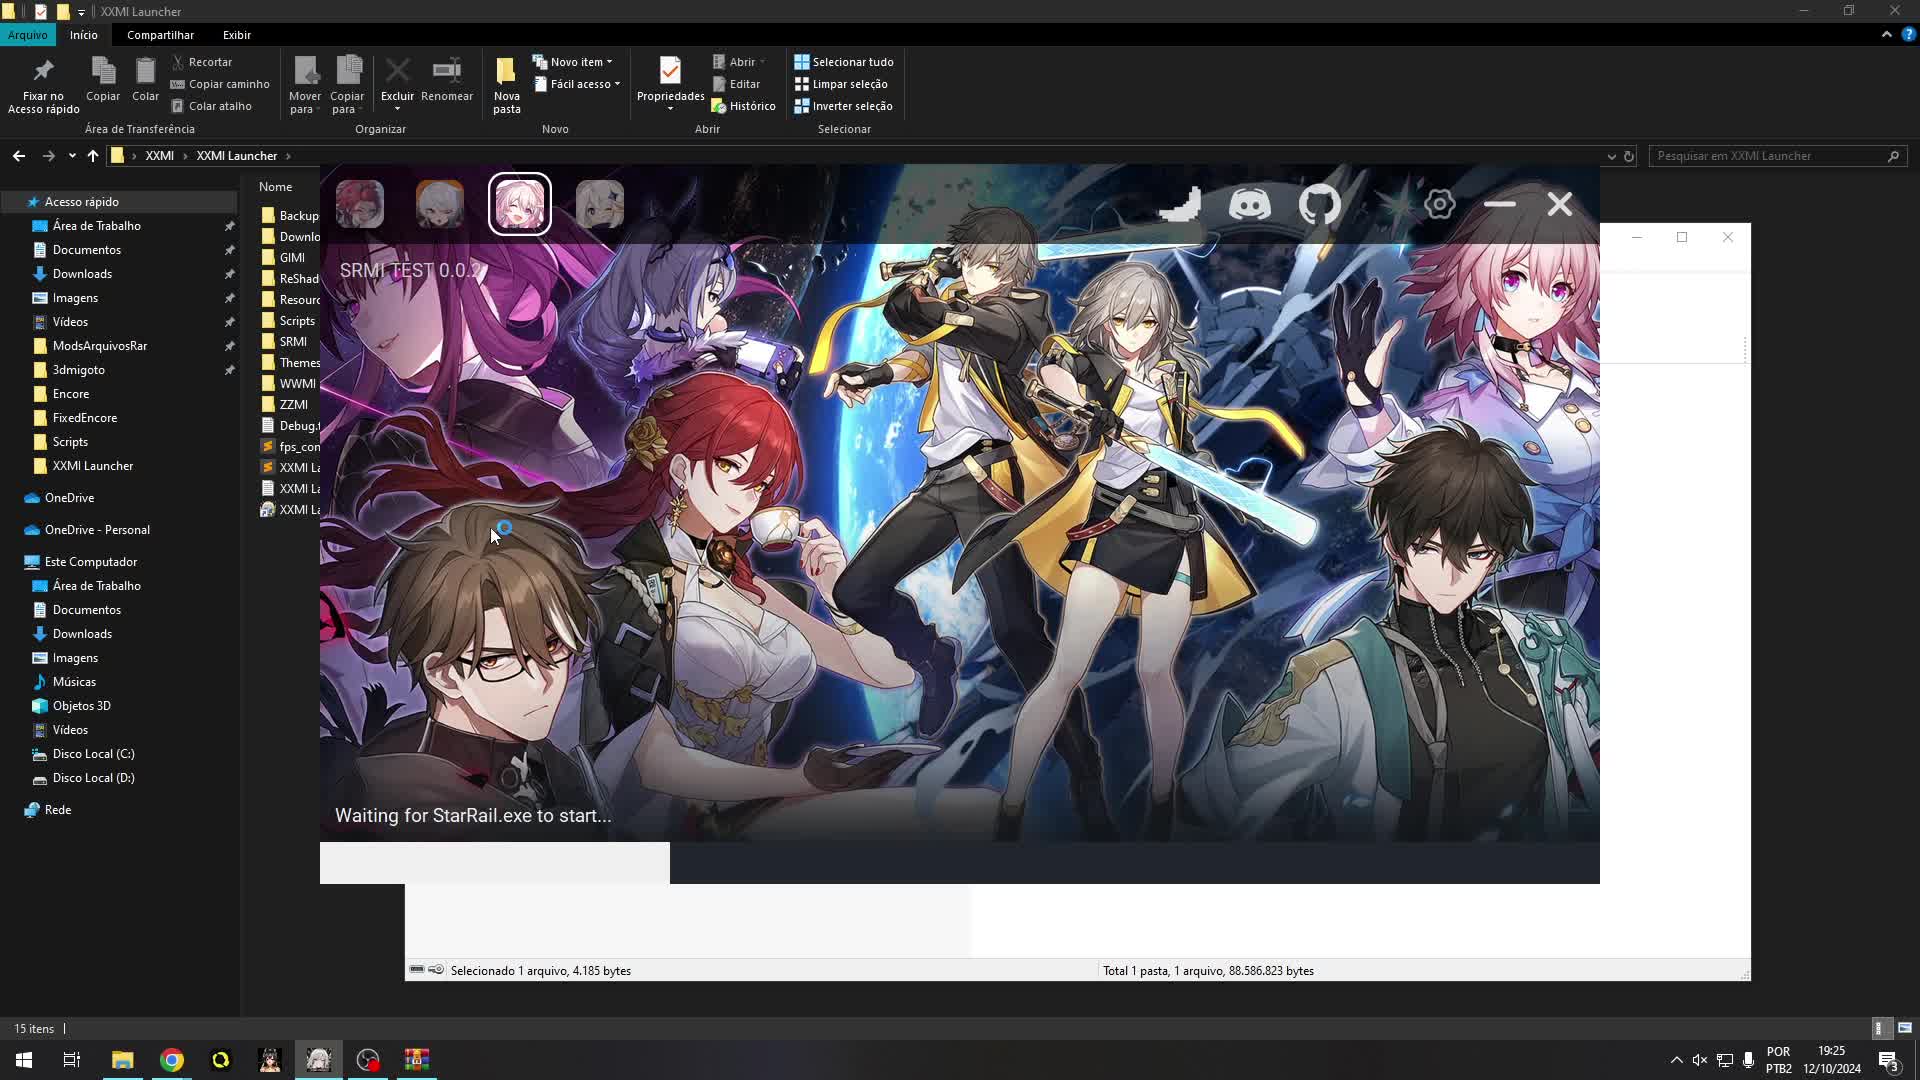Select the fourth game icon with blonde character

pyautogui.click(x=600, y=204)
